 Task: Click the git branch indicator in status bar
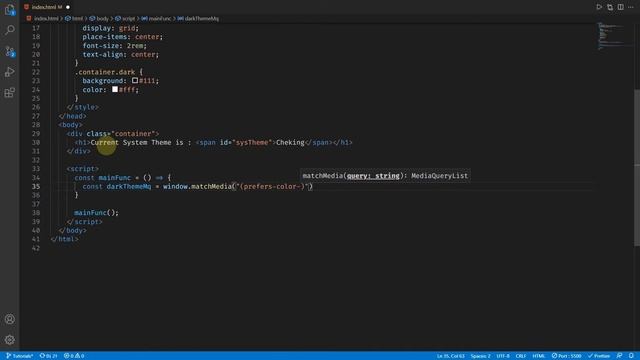point(20,356)
